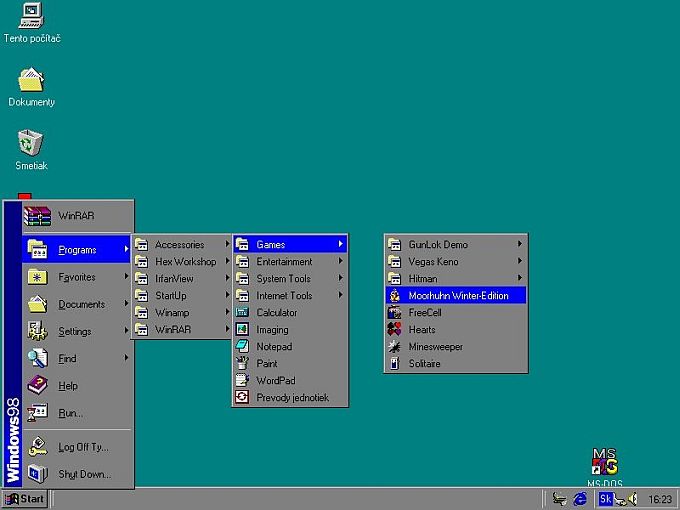The height and width of the screenshot is (510, 680).
Task: Click the Run icon in Start menu
Action: coord(38,413)
